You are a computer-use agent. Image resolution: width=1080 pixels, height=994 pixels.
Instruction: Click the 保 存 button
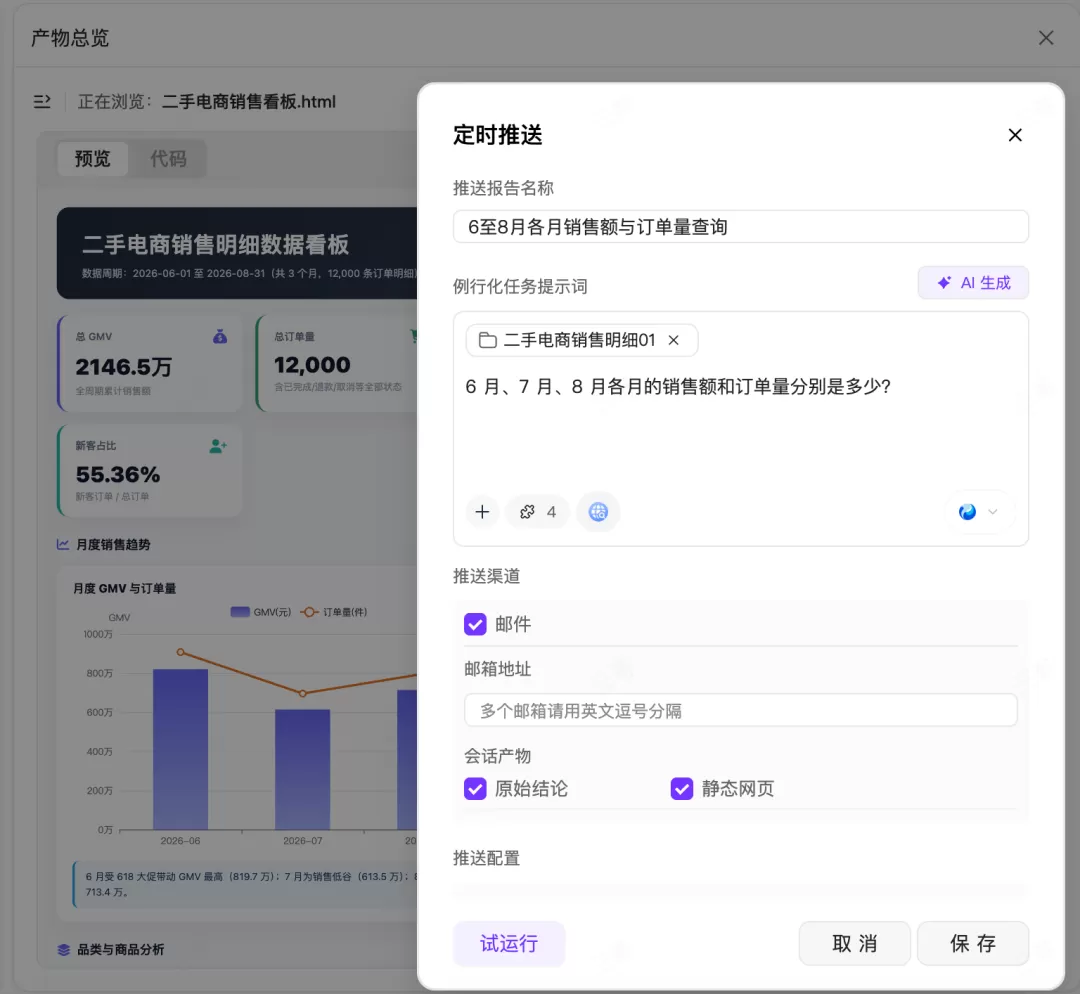click(x=973, y=943)
